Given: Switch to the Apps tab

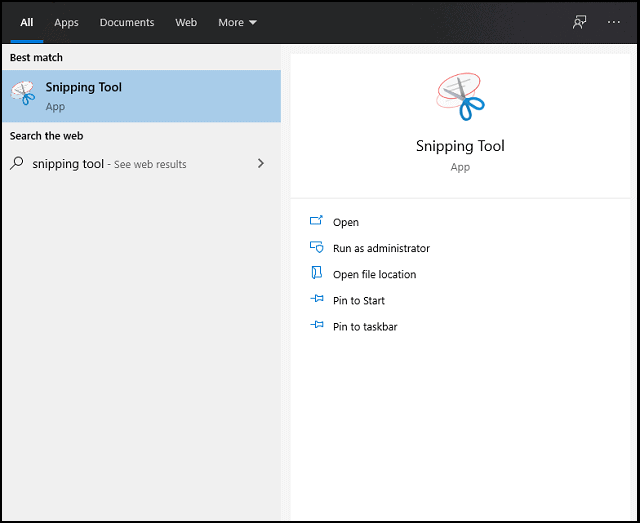Looking at the screenshot, I should 66,22.
